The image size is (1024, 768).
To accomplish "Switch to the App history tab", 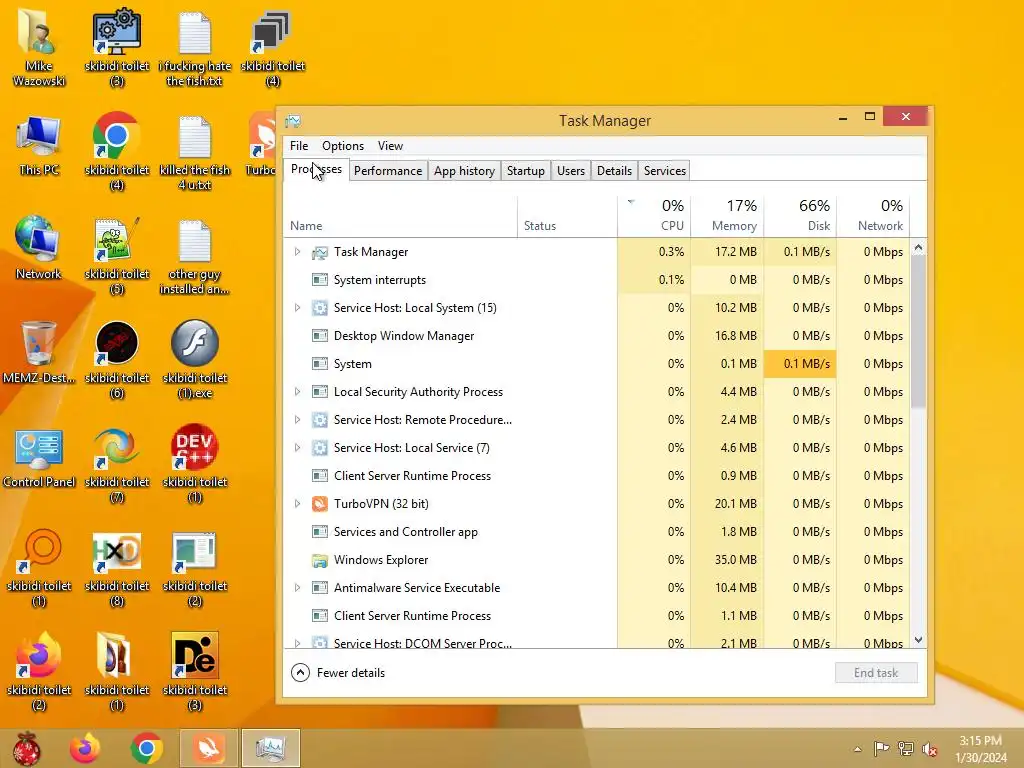I will [x=464, y=170].
